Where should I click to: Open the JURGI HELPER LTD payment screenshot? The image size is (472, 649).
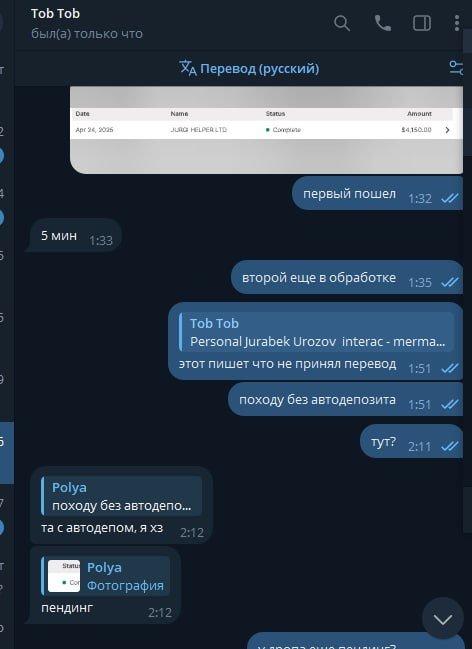[x=266, y=130]
